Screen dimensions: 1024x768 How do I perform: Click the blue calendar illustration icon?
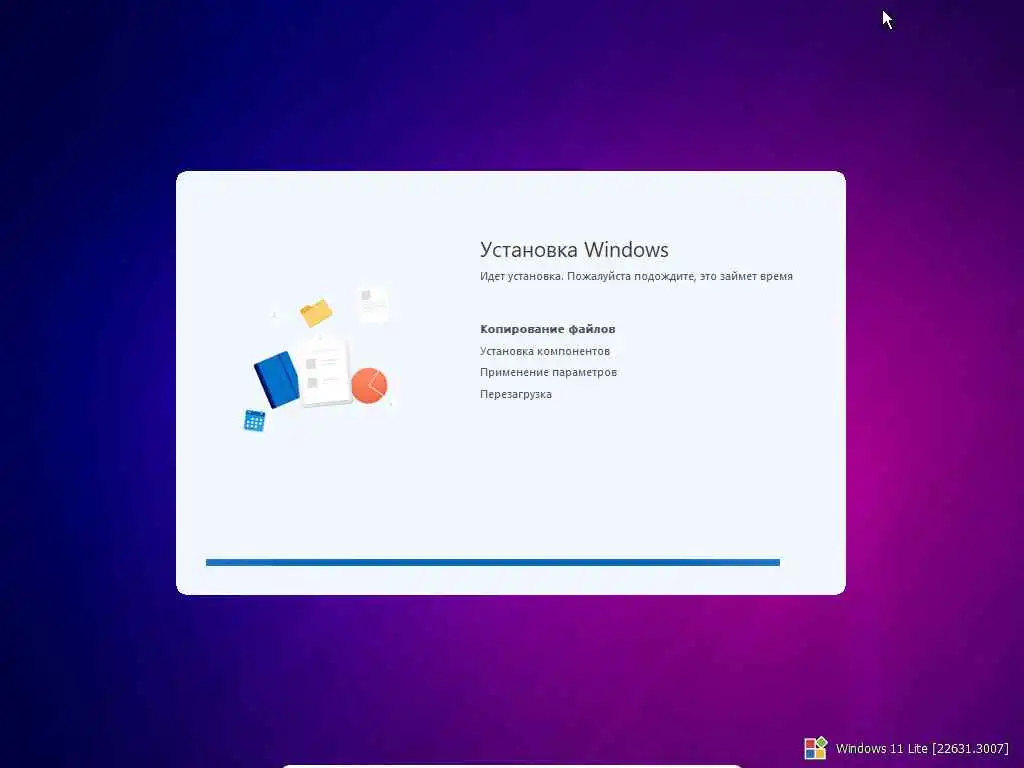[x=254, y=421]
